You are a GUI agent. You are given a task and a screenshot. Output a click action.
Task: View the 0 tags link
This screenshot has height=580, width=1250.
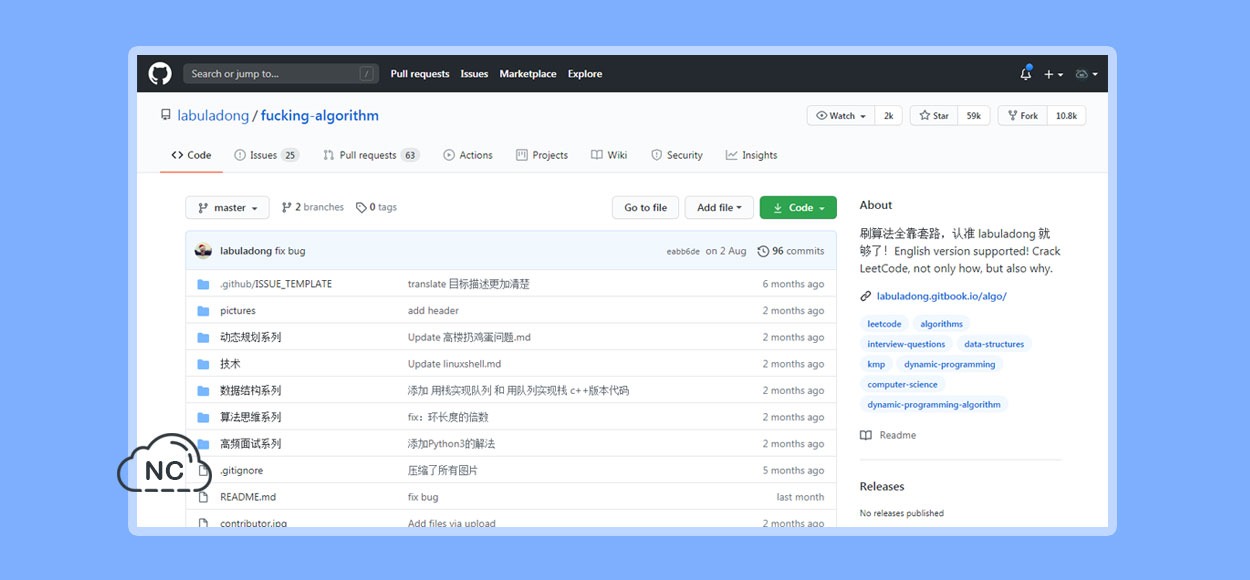(376, 207)
